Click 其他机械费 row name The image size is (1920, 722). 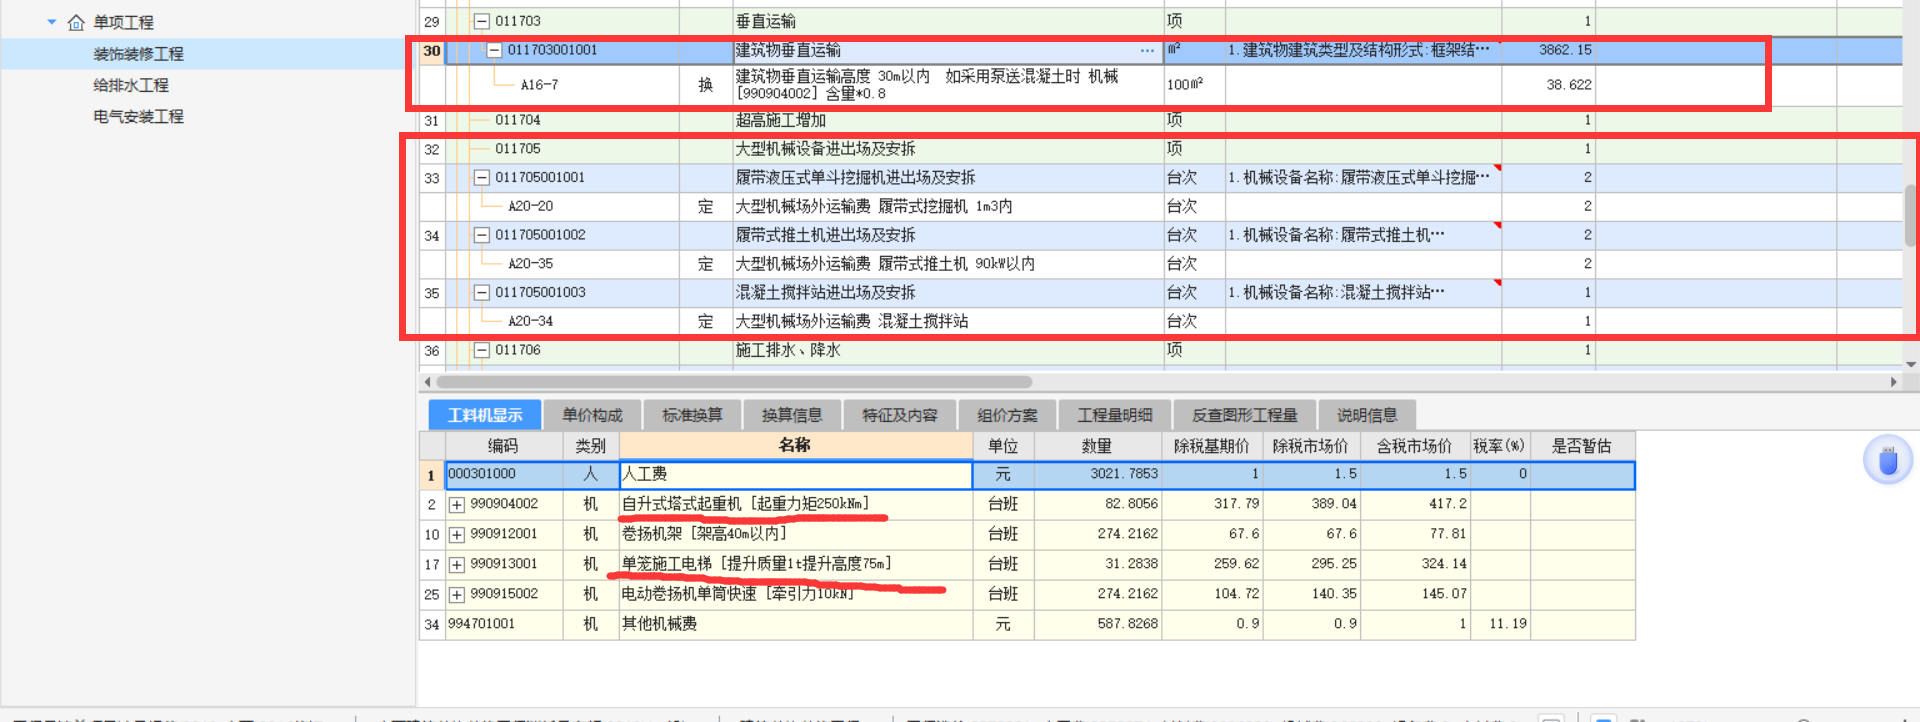pos(659,624)
